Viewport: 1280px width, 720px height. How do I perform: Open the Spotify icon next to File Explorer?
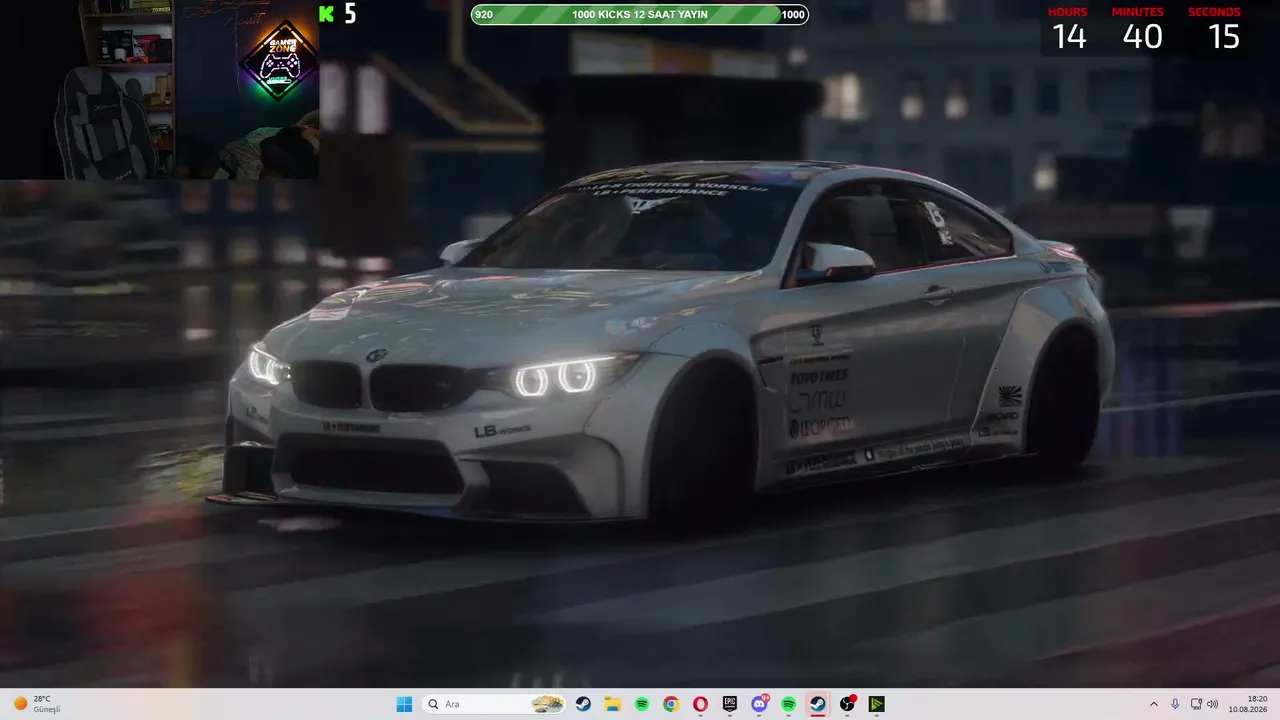click(x=642, y=704)
